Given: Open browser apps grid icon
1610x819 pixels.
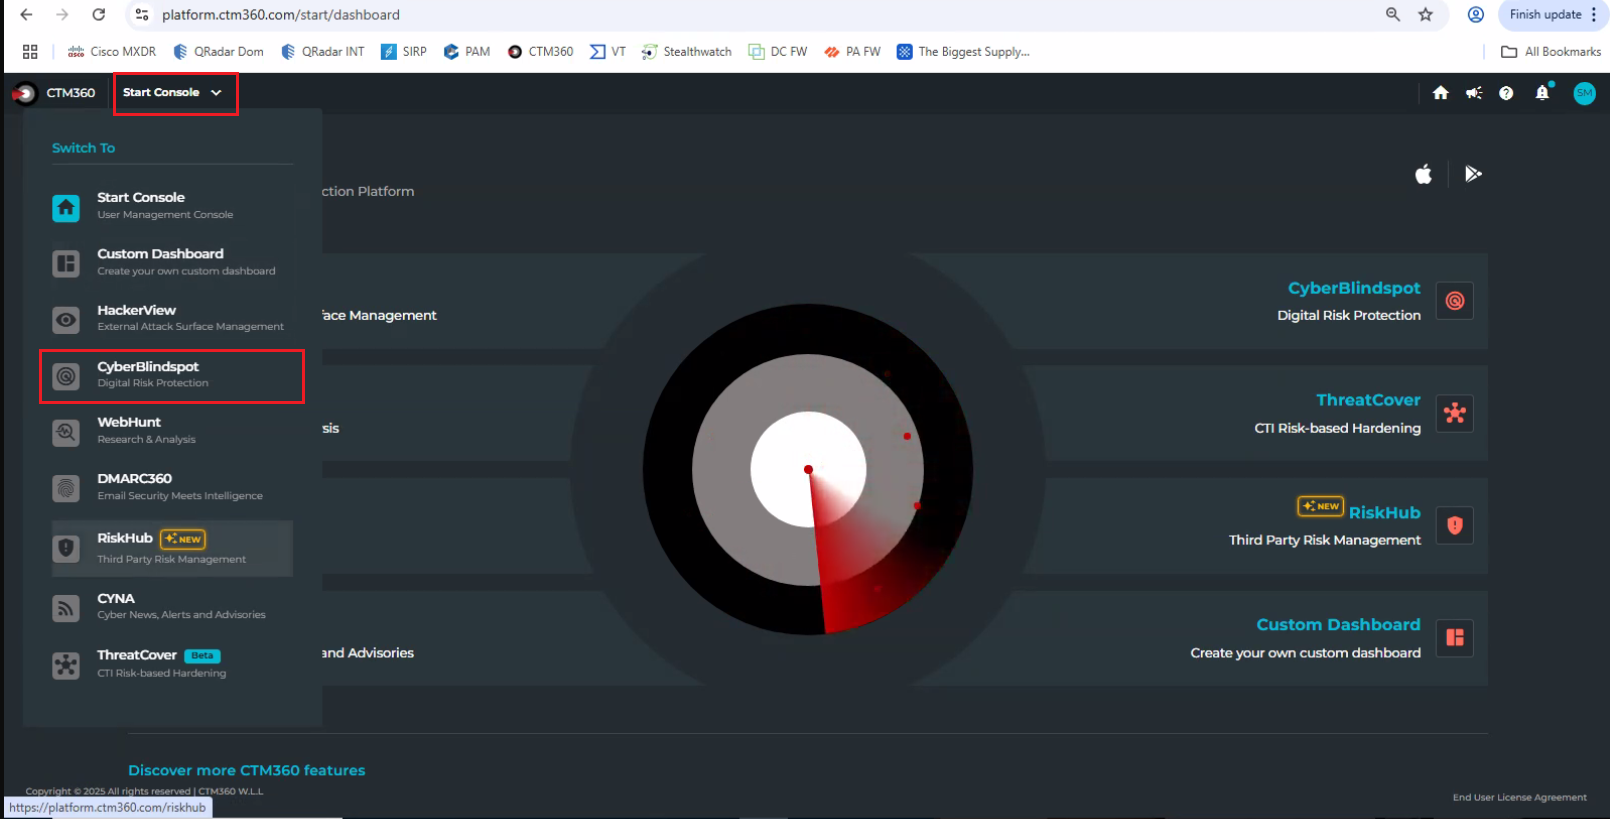Looking at the screenshot, I should click(30, 52).
